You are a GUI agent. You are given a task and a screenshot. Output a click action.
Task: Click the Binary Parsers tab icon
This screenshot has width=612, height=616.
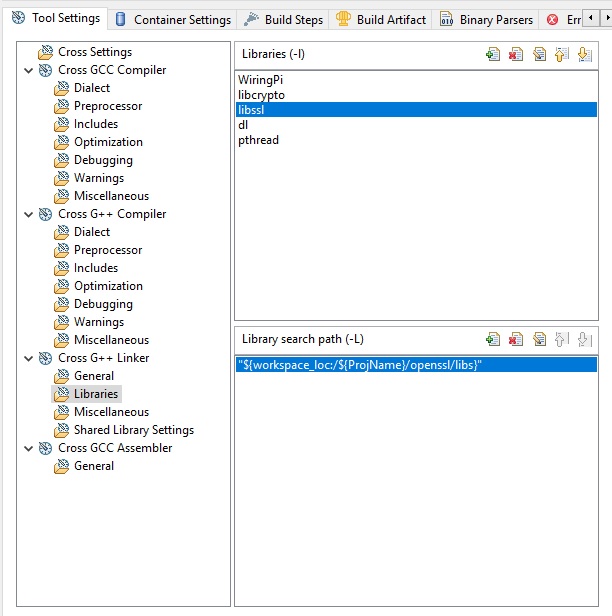pyautogui.click(x=446, y=19)
